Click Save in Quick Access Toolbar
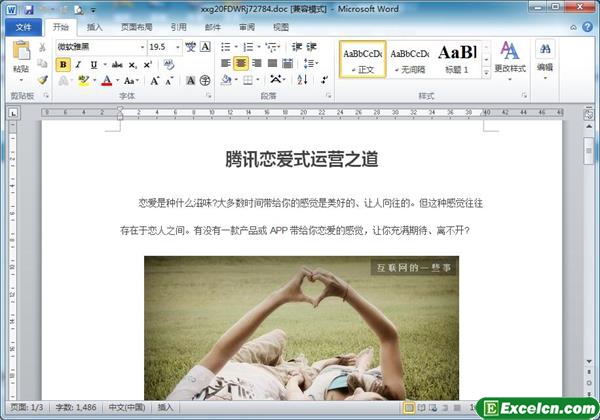 pyautogui.click(x=29, y=9)
